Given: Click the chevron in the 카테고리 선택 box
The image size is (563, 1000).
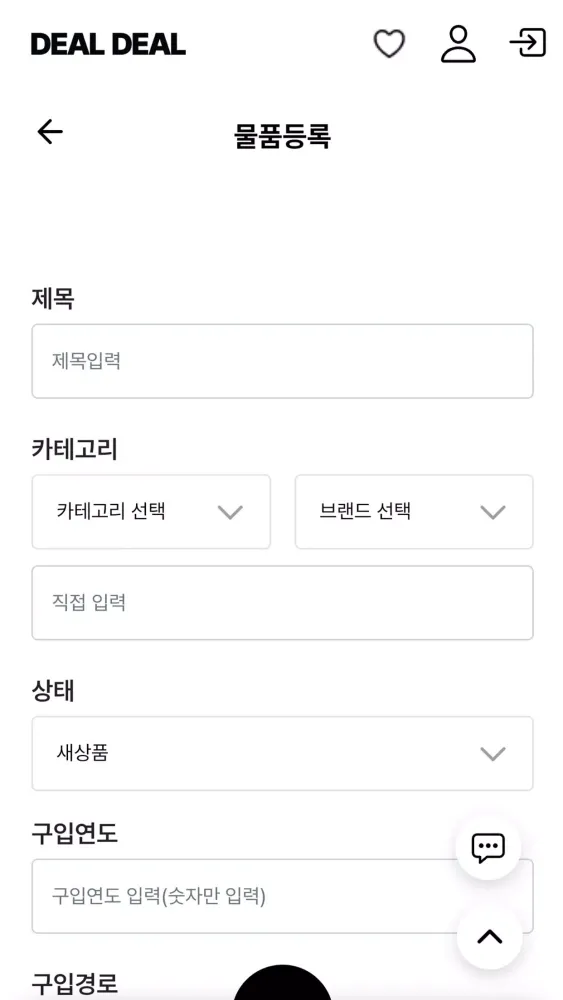Looking at the screenshot, I should click(x=230, y=512).
